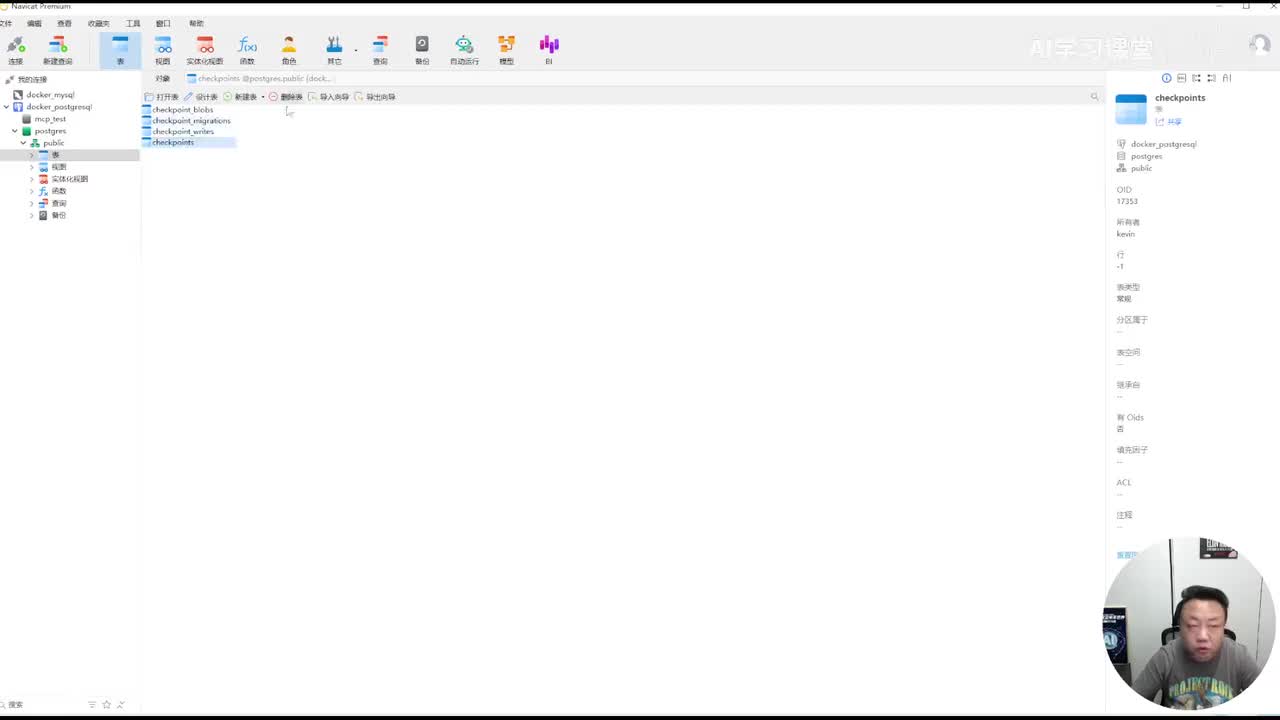
Task: Click the 共享 (Share) link under checkpoints
Action: (x=1169, y=122)
